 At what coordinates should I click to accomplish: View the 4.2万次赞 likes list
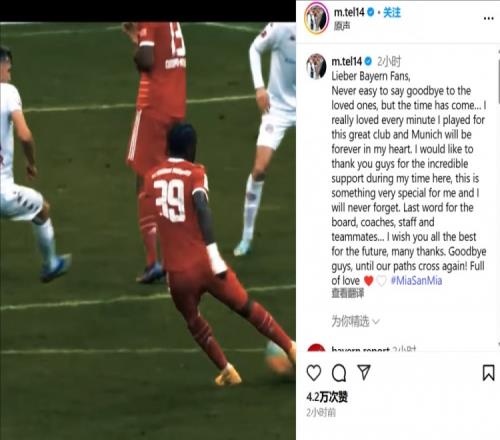(327, 397)
